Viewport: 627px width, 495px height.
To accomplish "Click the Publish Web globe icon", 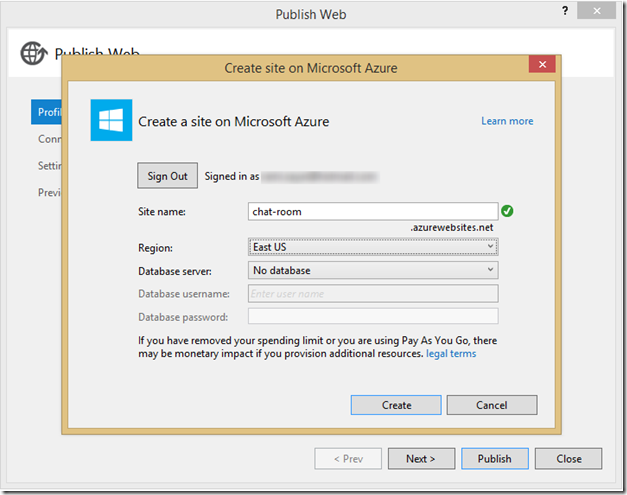I will pos(34,53).
